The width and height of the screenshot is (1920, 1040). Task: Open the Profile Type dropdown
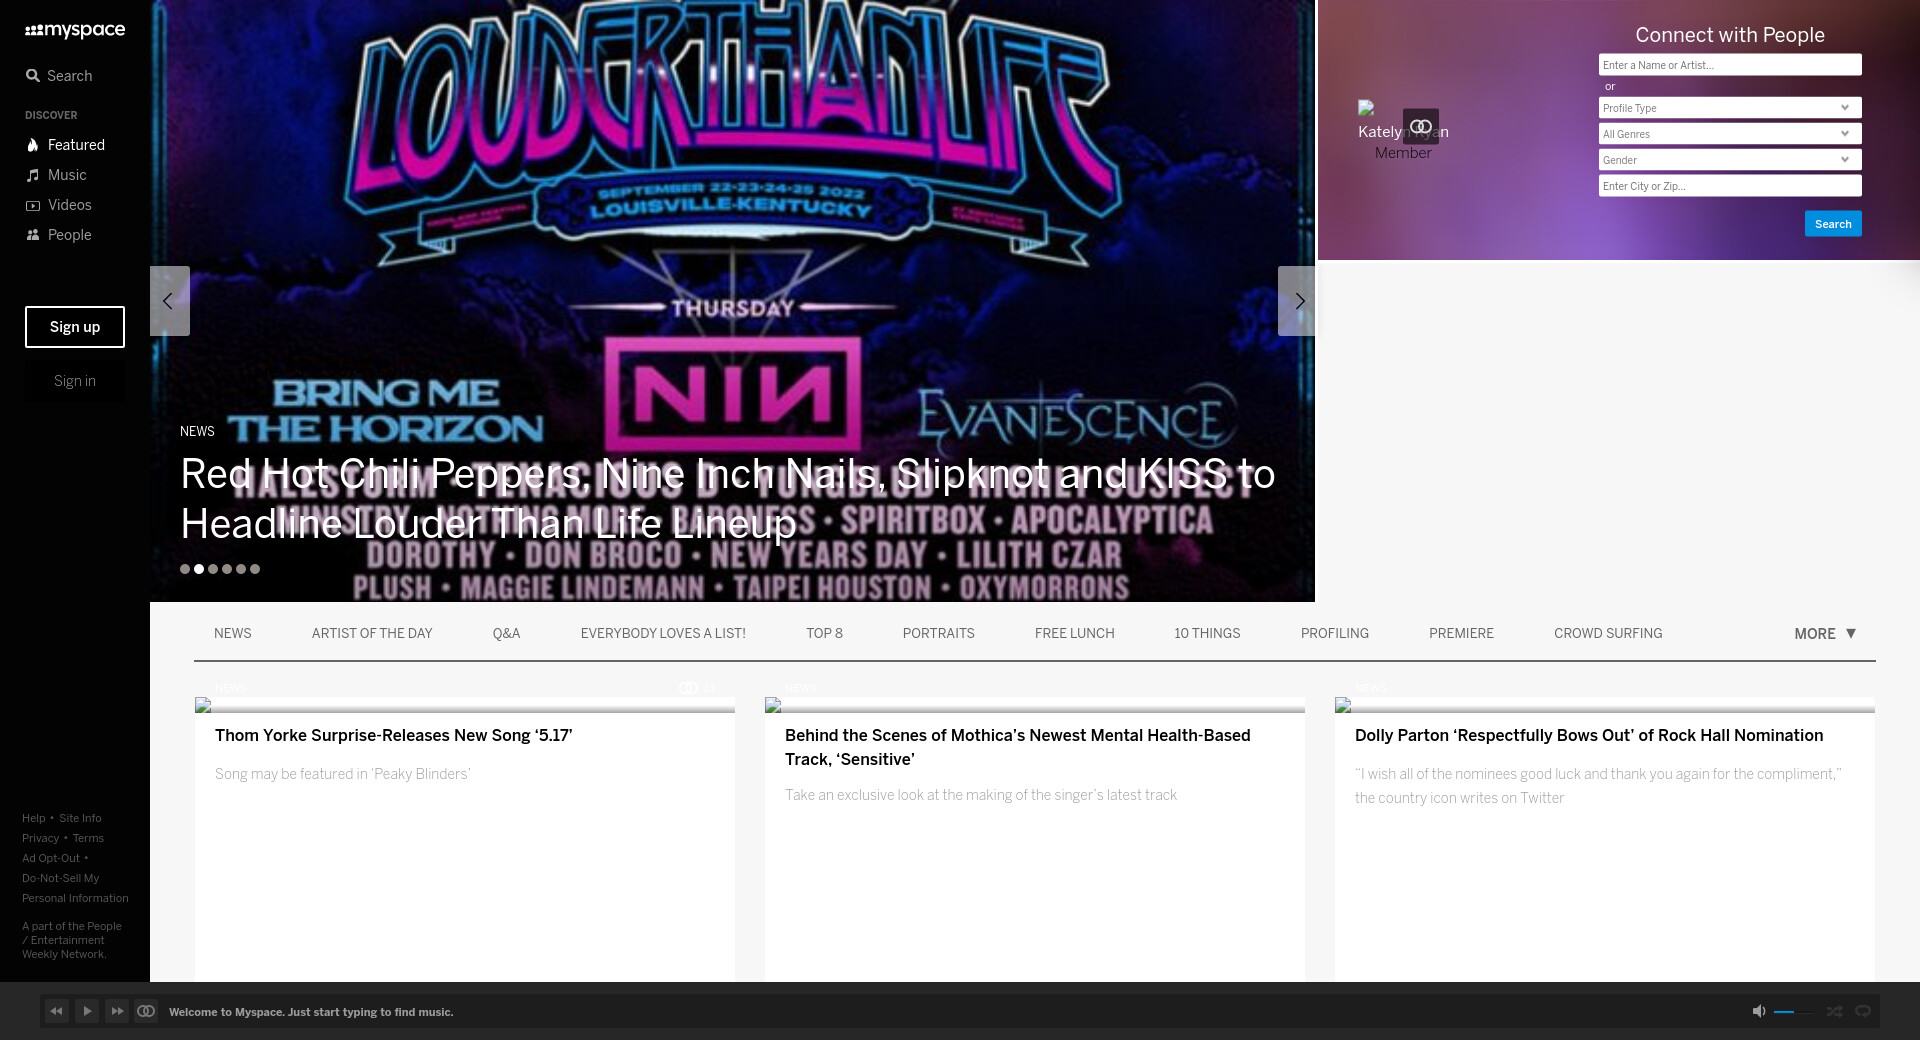(1730, 108)
